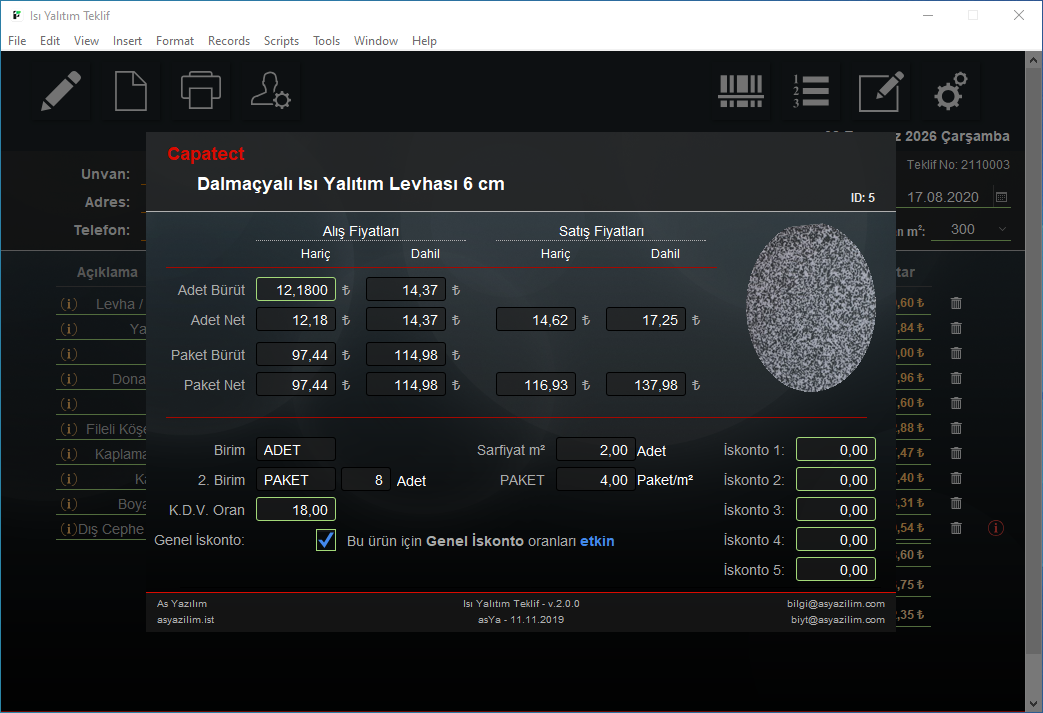
Task: Open the Insert menu
Action: pyautogui.click(x=127, y=41)
